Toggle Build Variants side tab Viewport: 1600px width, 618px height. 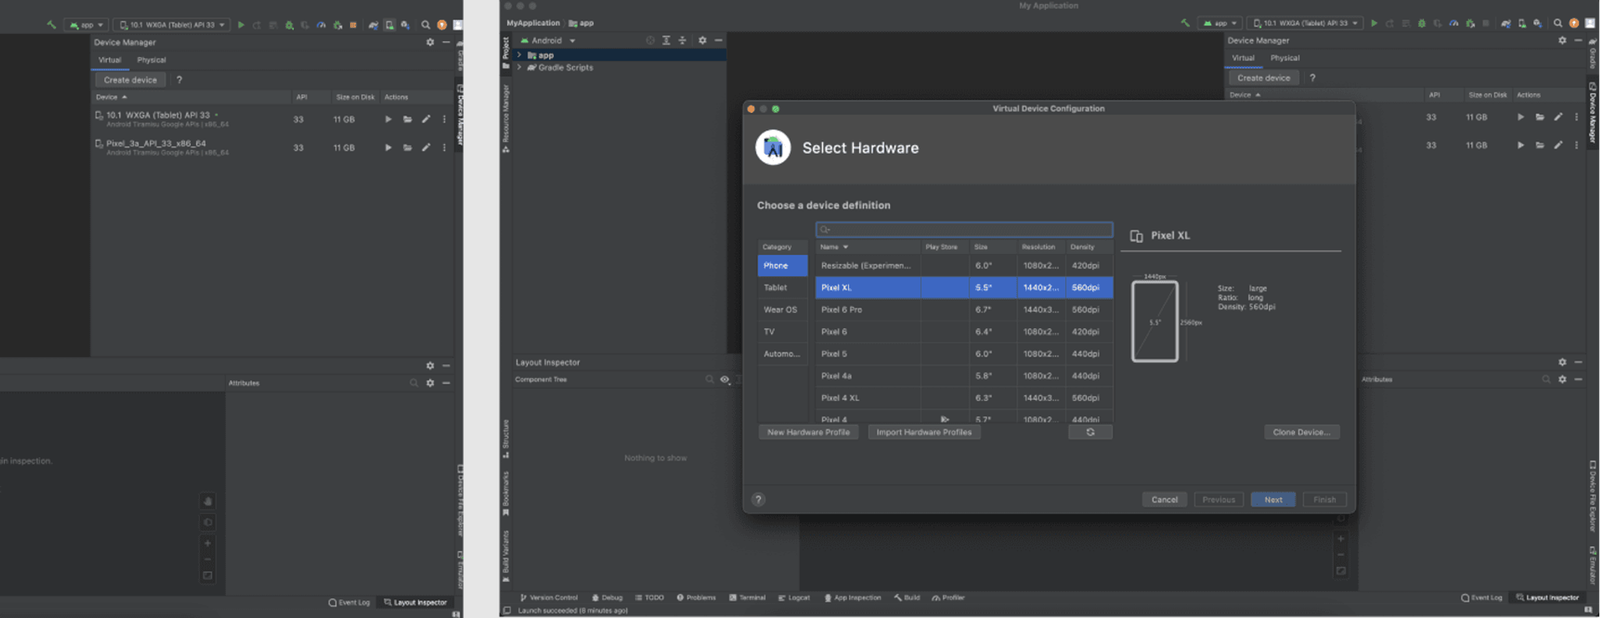pos(506,557)
